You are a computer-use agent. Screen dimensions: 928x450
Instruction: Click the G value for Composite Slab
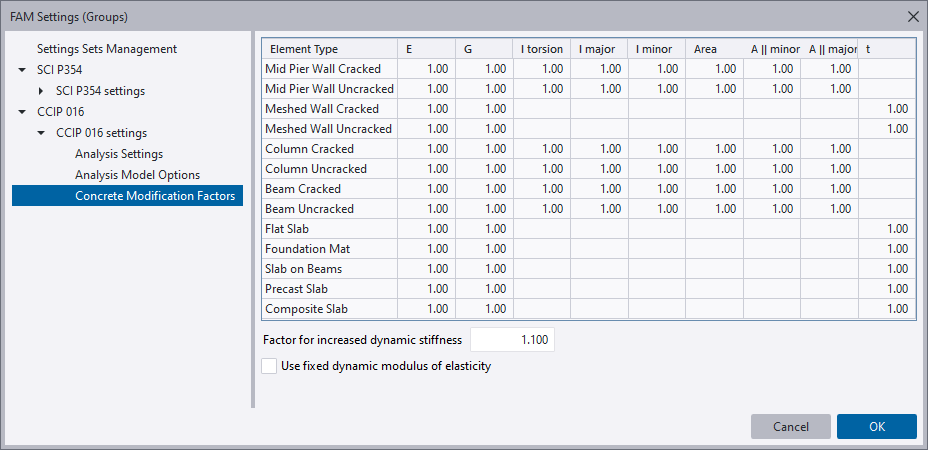pyautogui.click(x=484, y=309)
